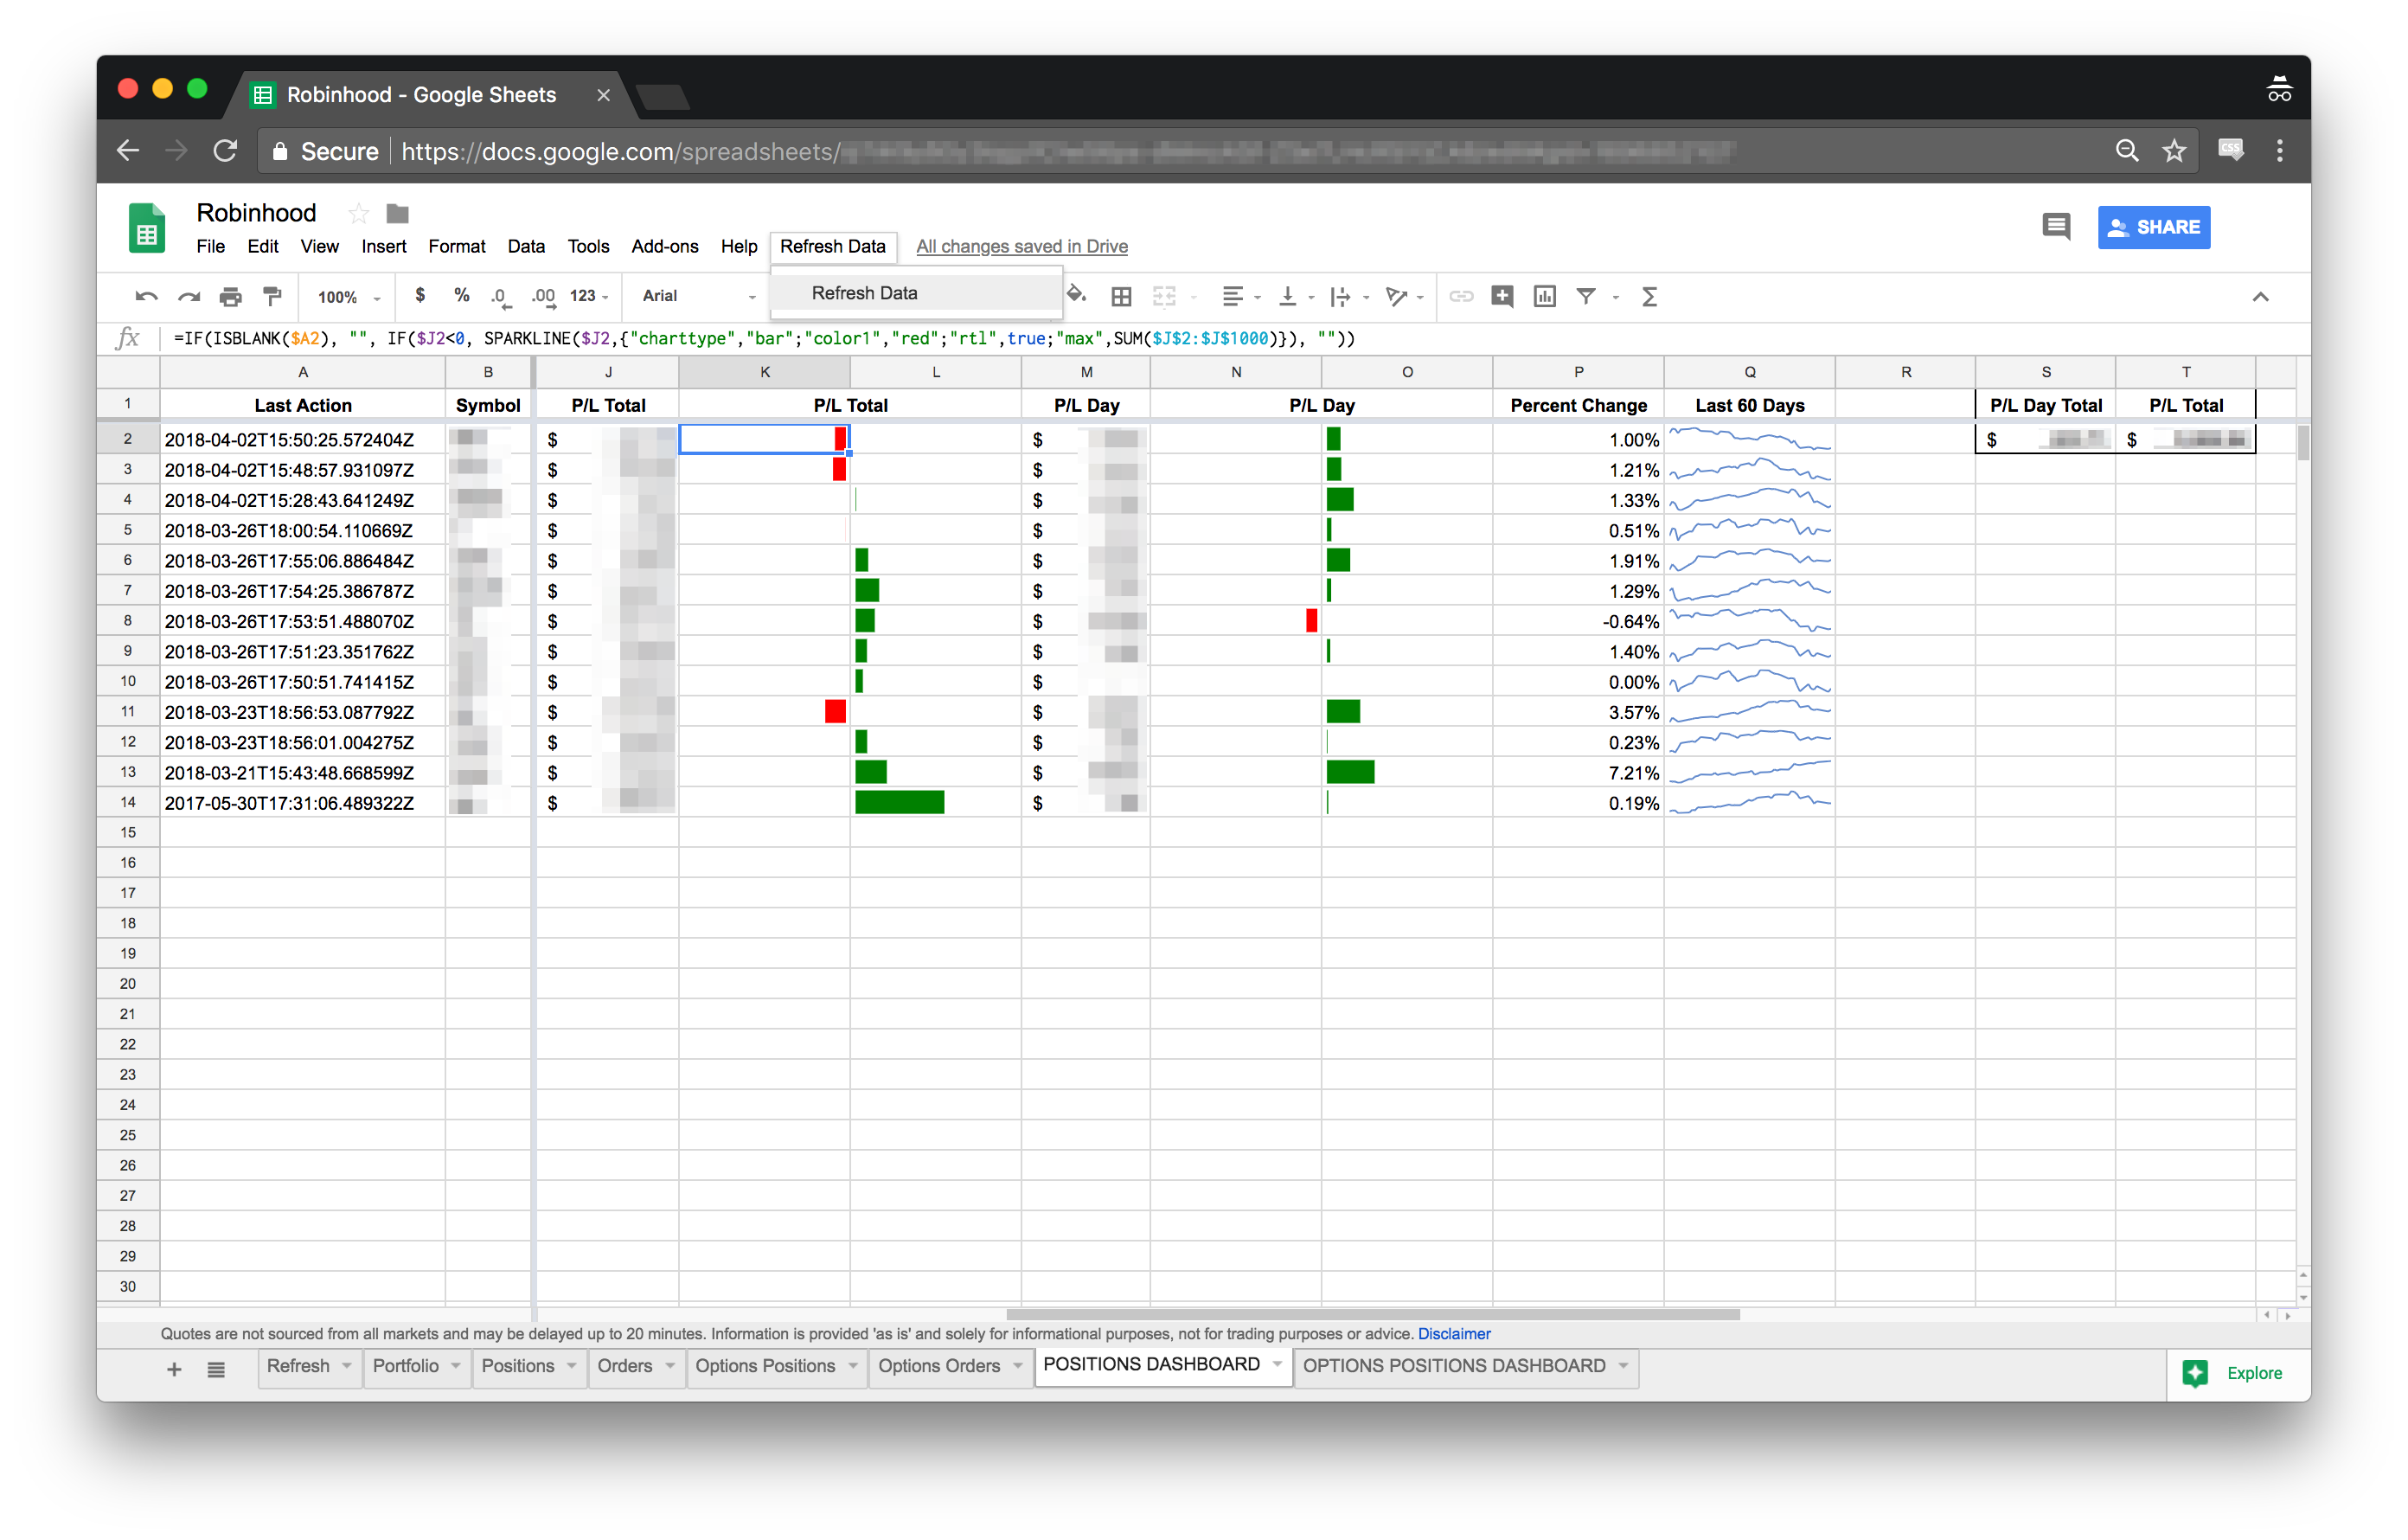Open the Data menu
Screen dimensions: 2408x1540
pos(525,246)
